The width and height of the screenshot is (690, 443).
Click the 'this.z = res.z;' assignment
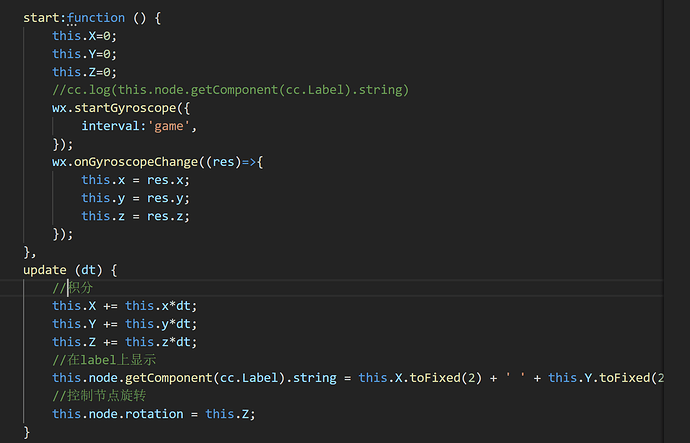coord(135,216)
